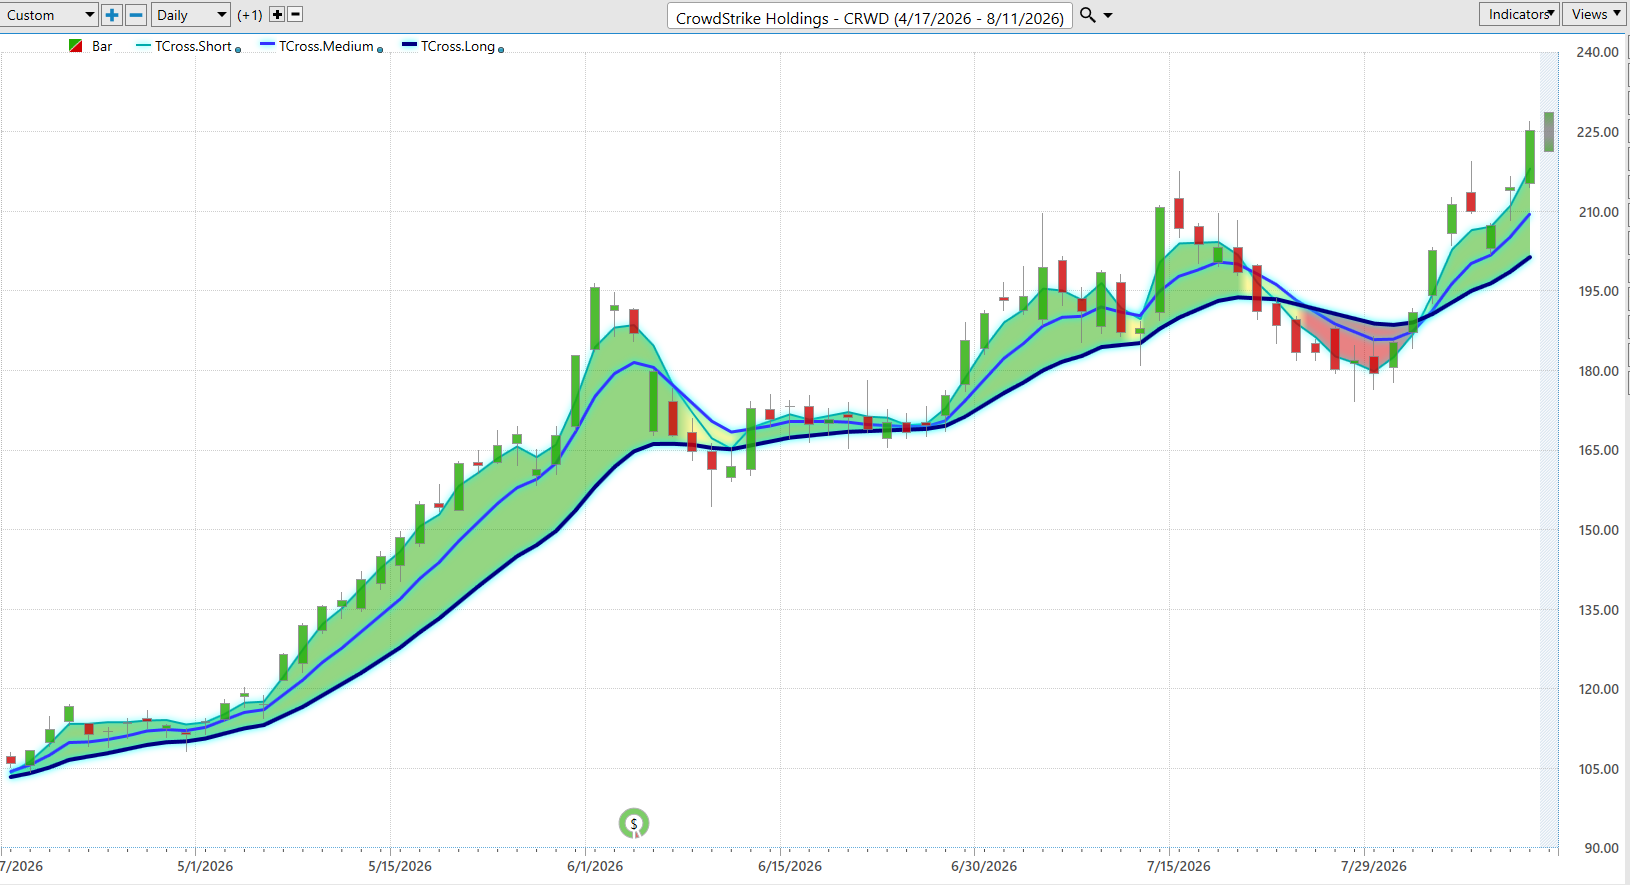
Task: Toggle the TCross.Long indicator dot
Action: click(x=501, y=50)
